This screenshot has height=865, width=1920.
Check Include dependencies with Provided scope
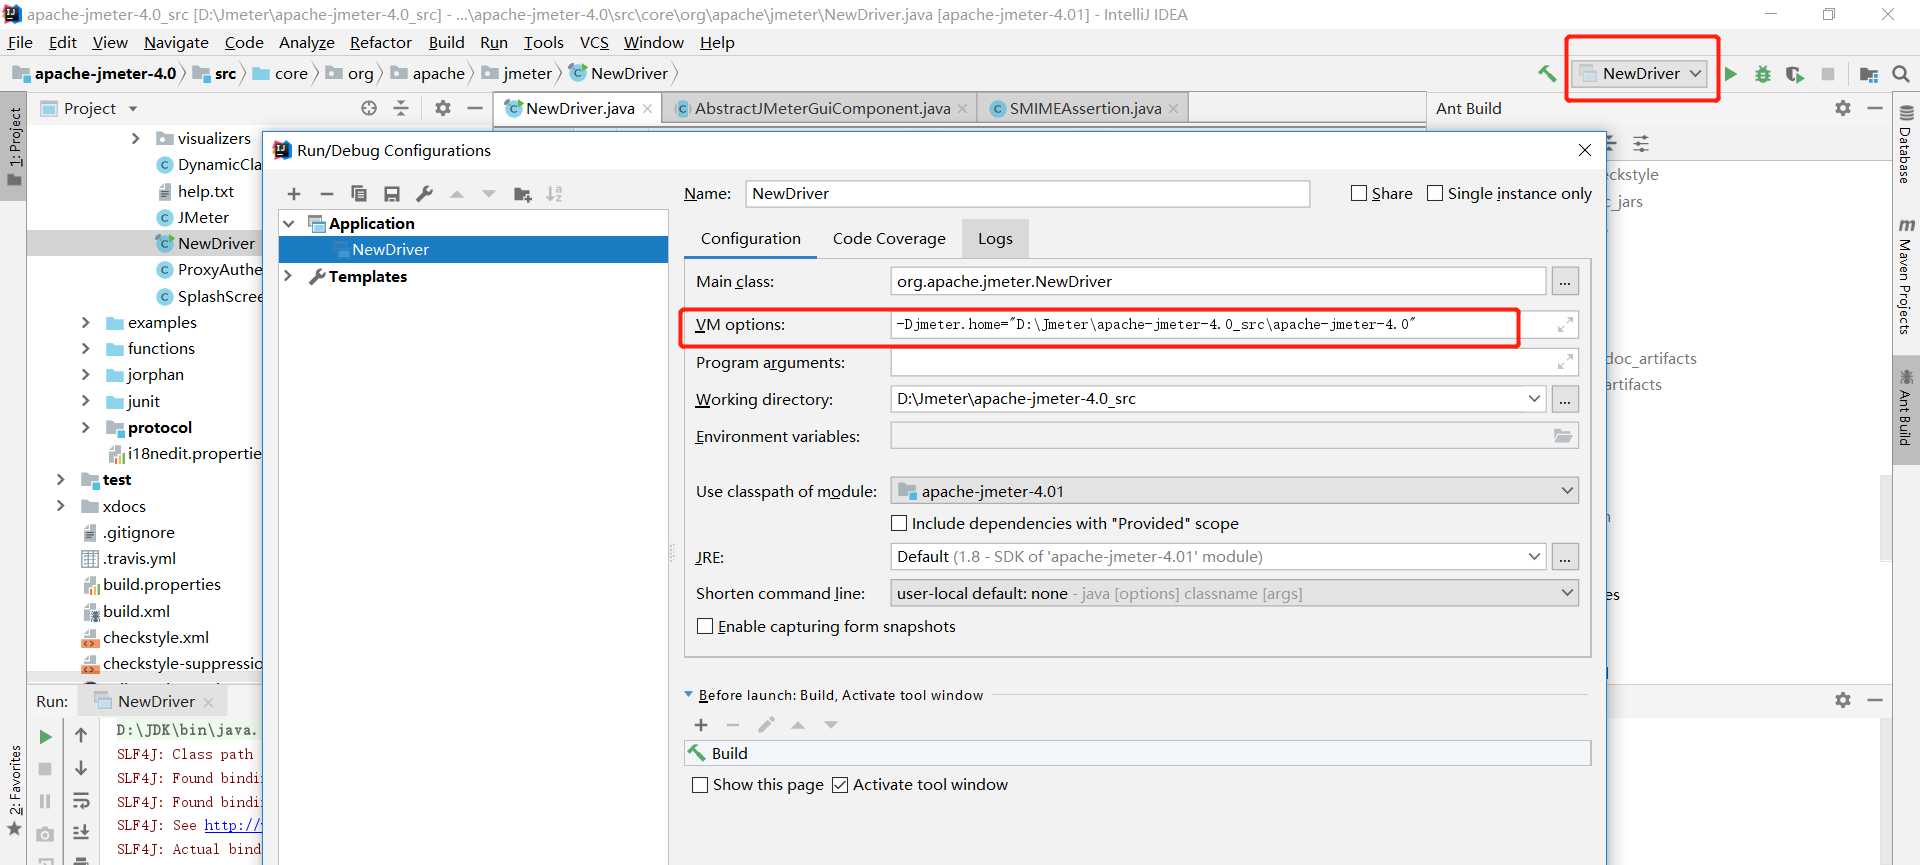pos(898,523)
